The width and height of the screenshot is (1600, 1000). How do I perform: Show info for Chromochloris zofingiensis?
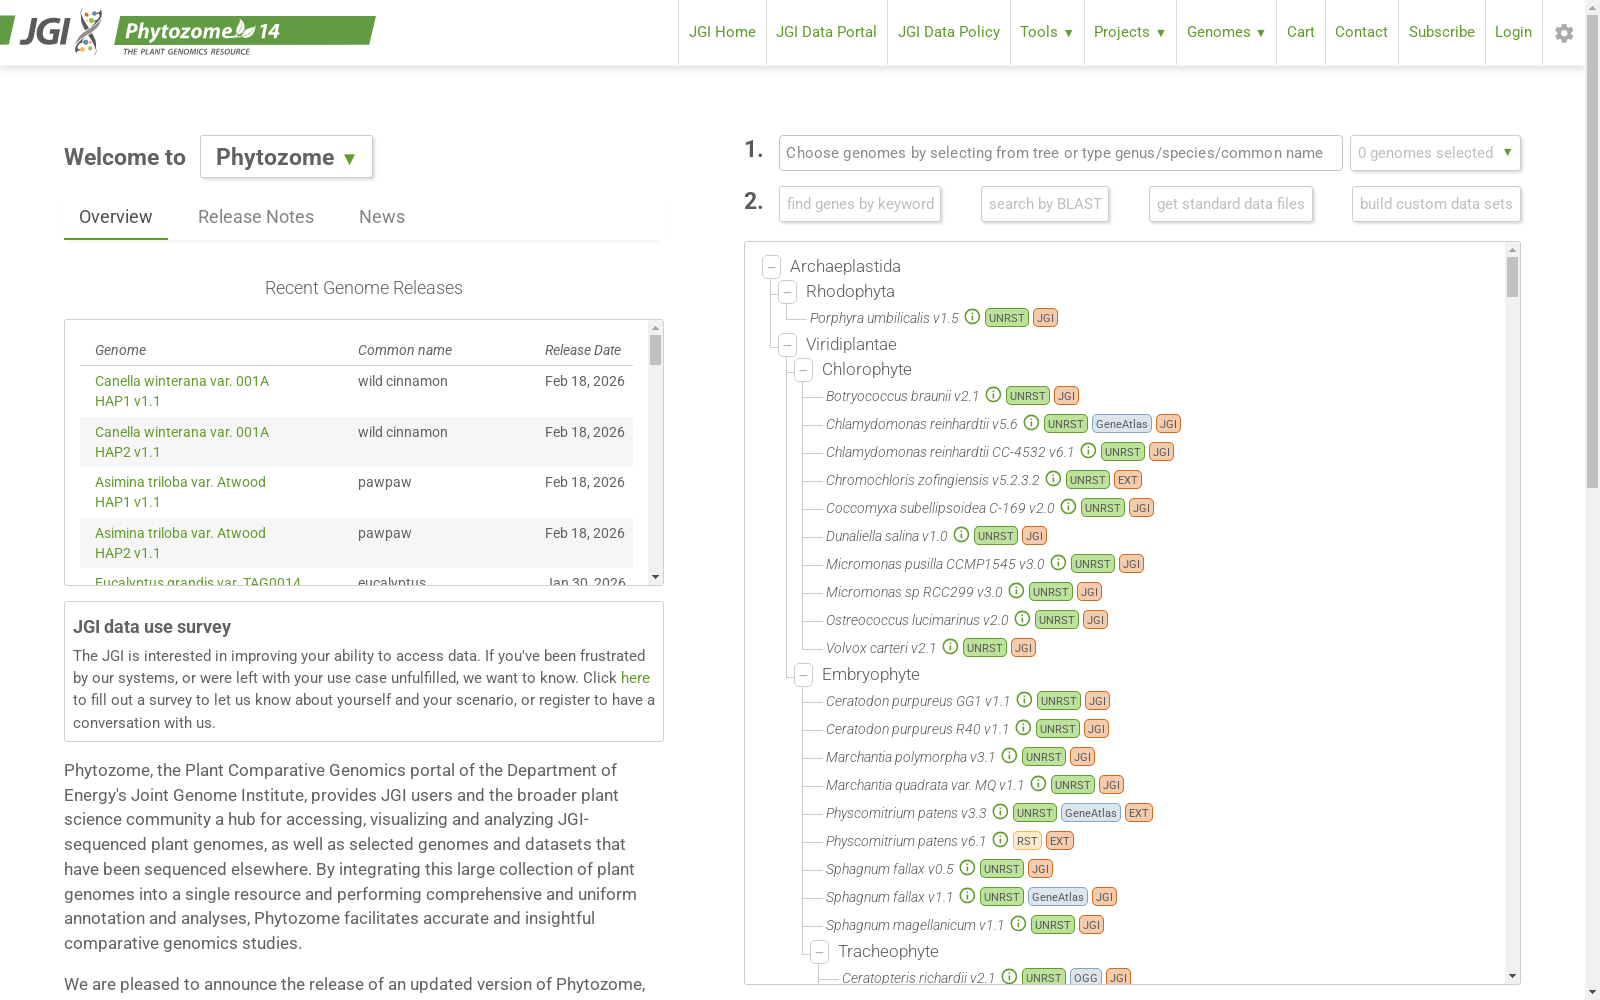tap(1053, 479)
